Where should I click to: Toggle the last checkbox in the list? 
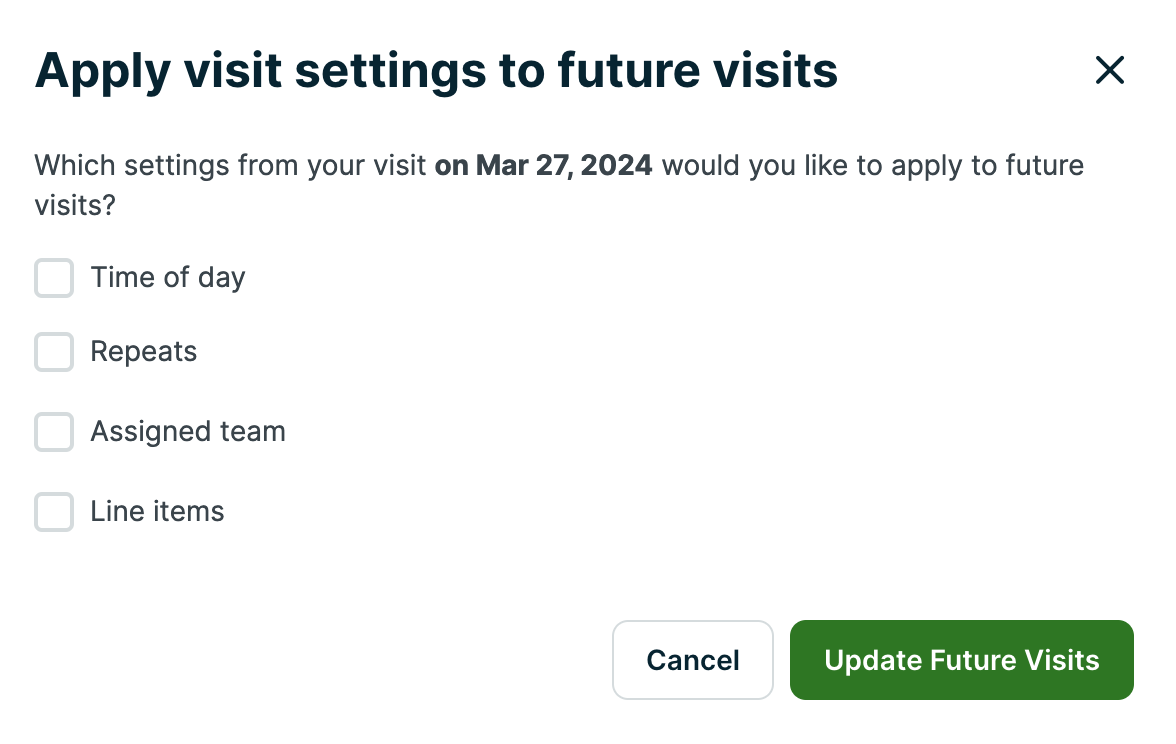(x=53, y=511)
